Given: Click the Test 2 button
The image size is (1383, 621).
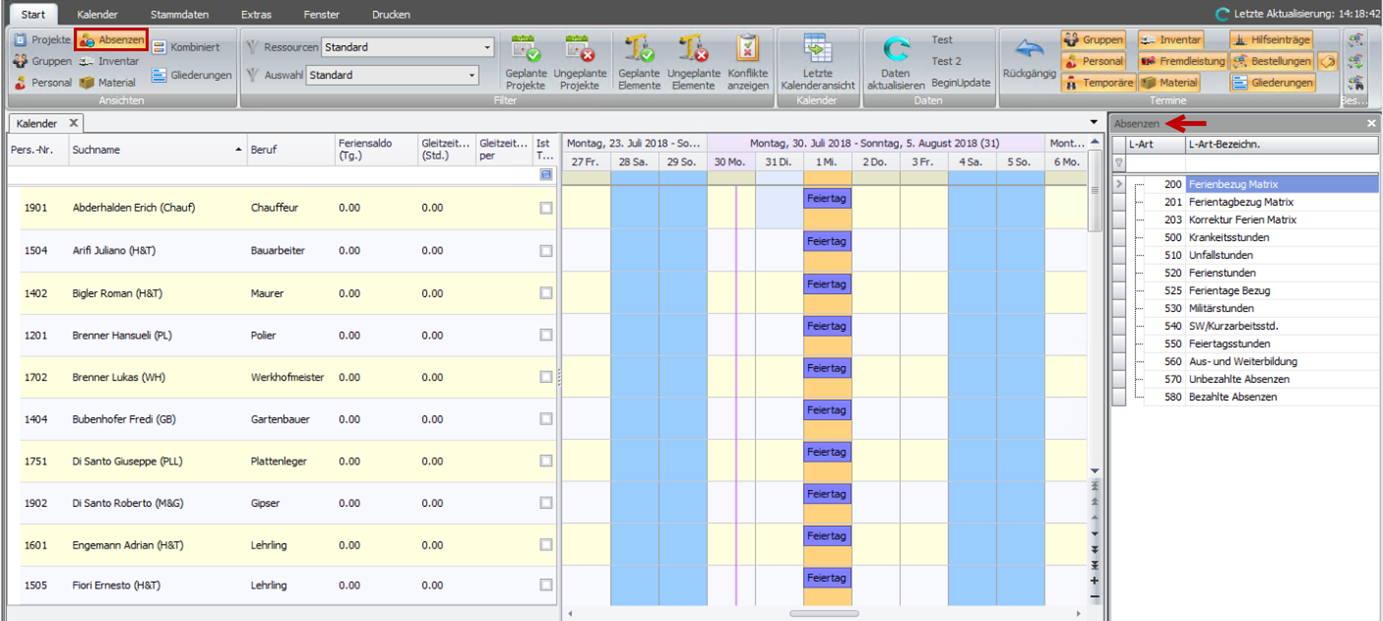Looking at the screenshot, I should coord(946,61).
